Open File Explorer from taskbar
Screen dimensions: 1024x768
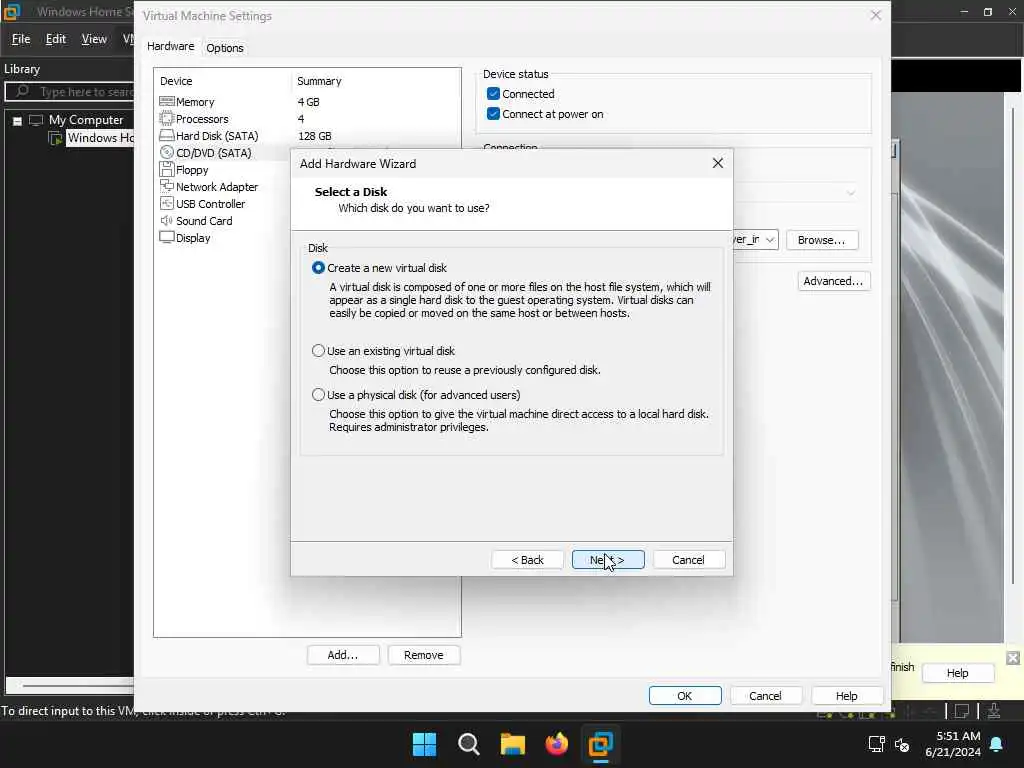513,744
